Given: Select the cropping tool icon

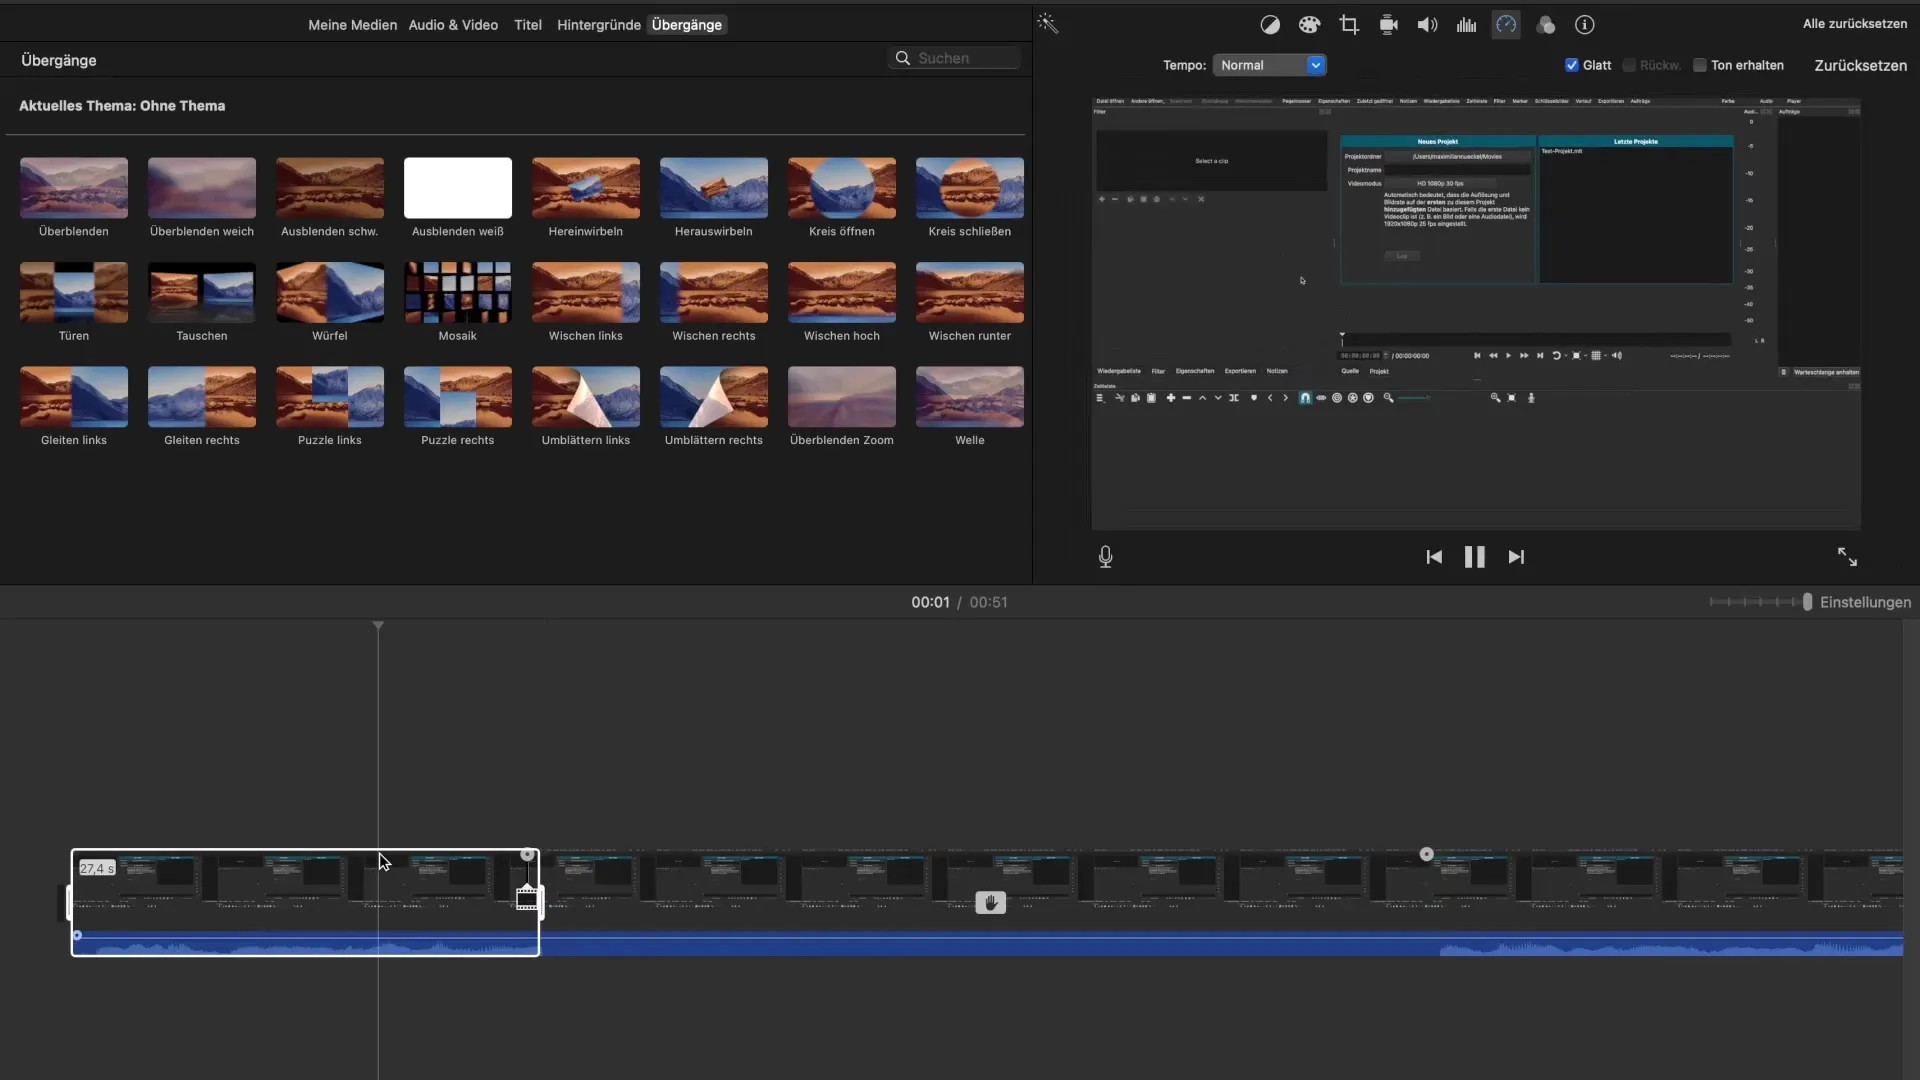Looking at the screenshot, I should [1349, 25].
